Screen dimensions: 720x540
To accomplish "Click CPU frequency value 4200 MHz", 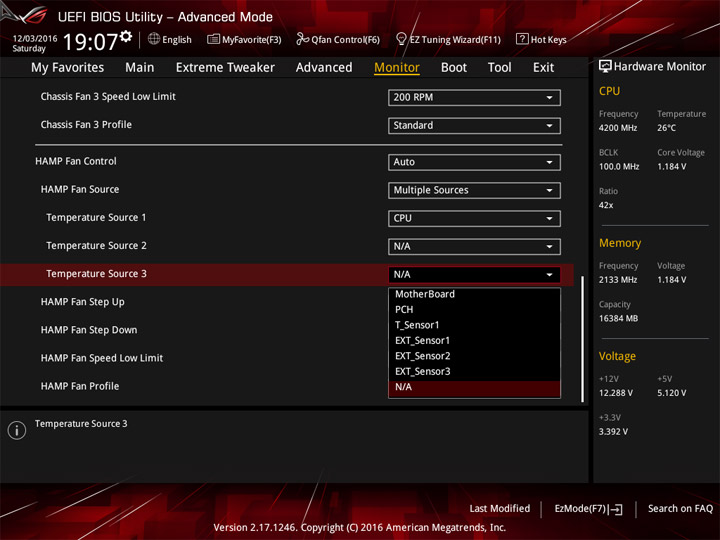I will pyautogui.click(x=618, y=128).
